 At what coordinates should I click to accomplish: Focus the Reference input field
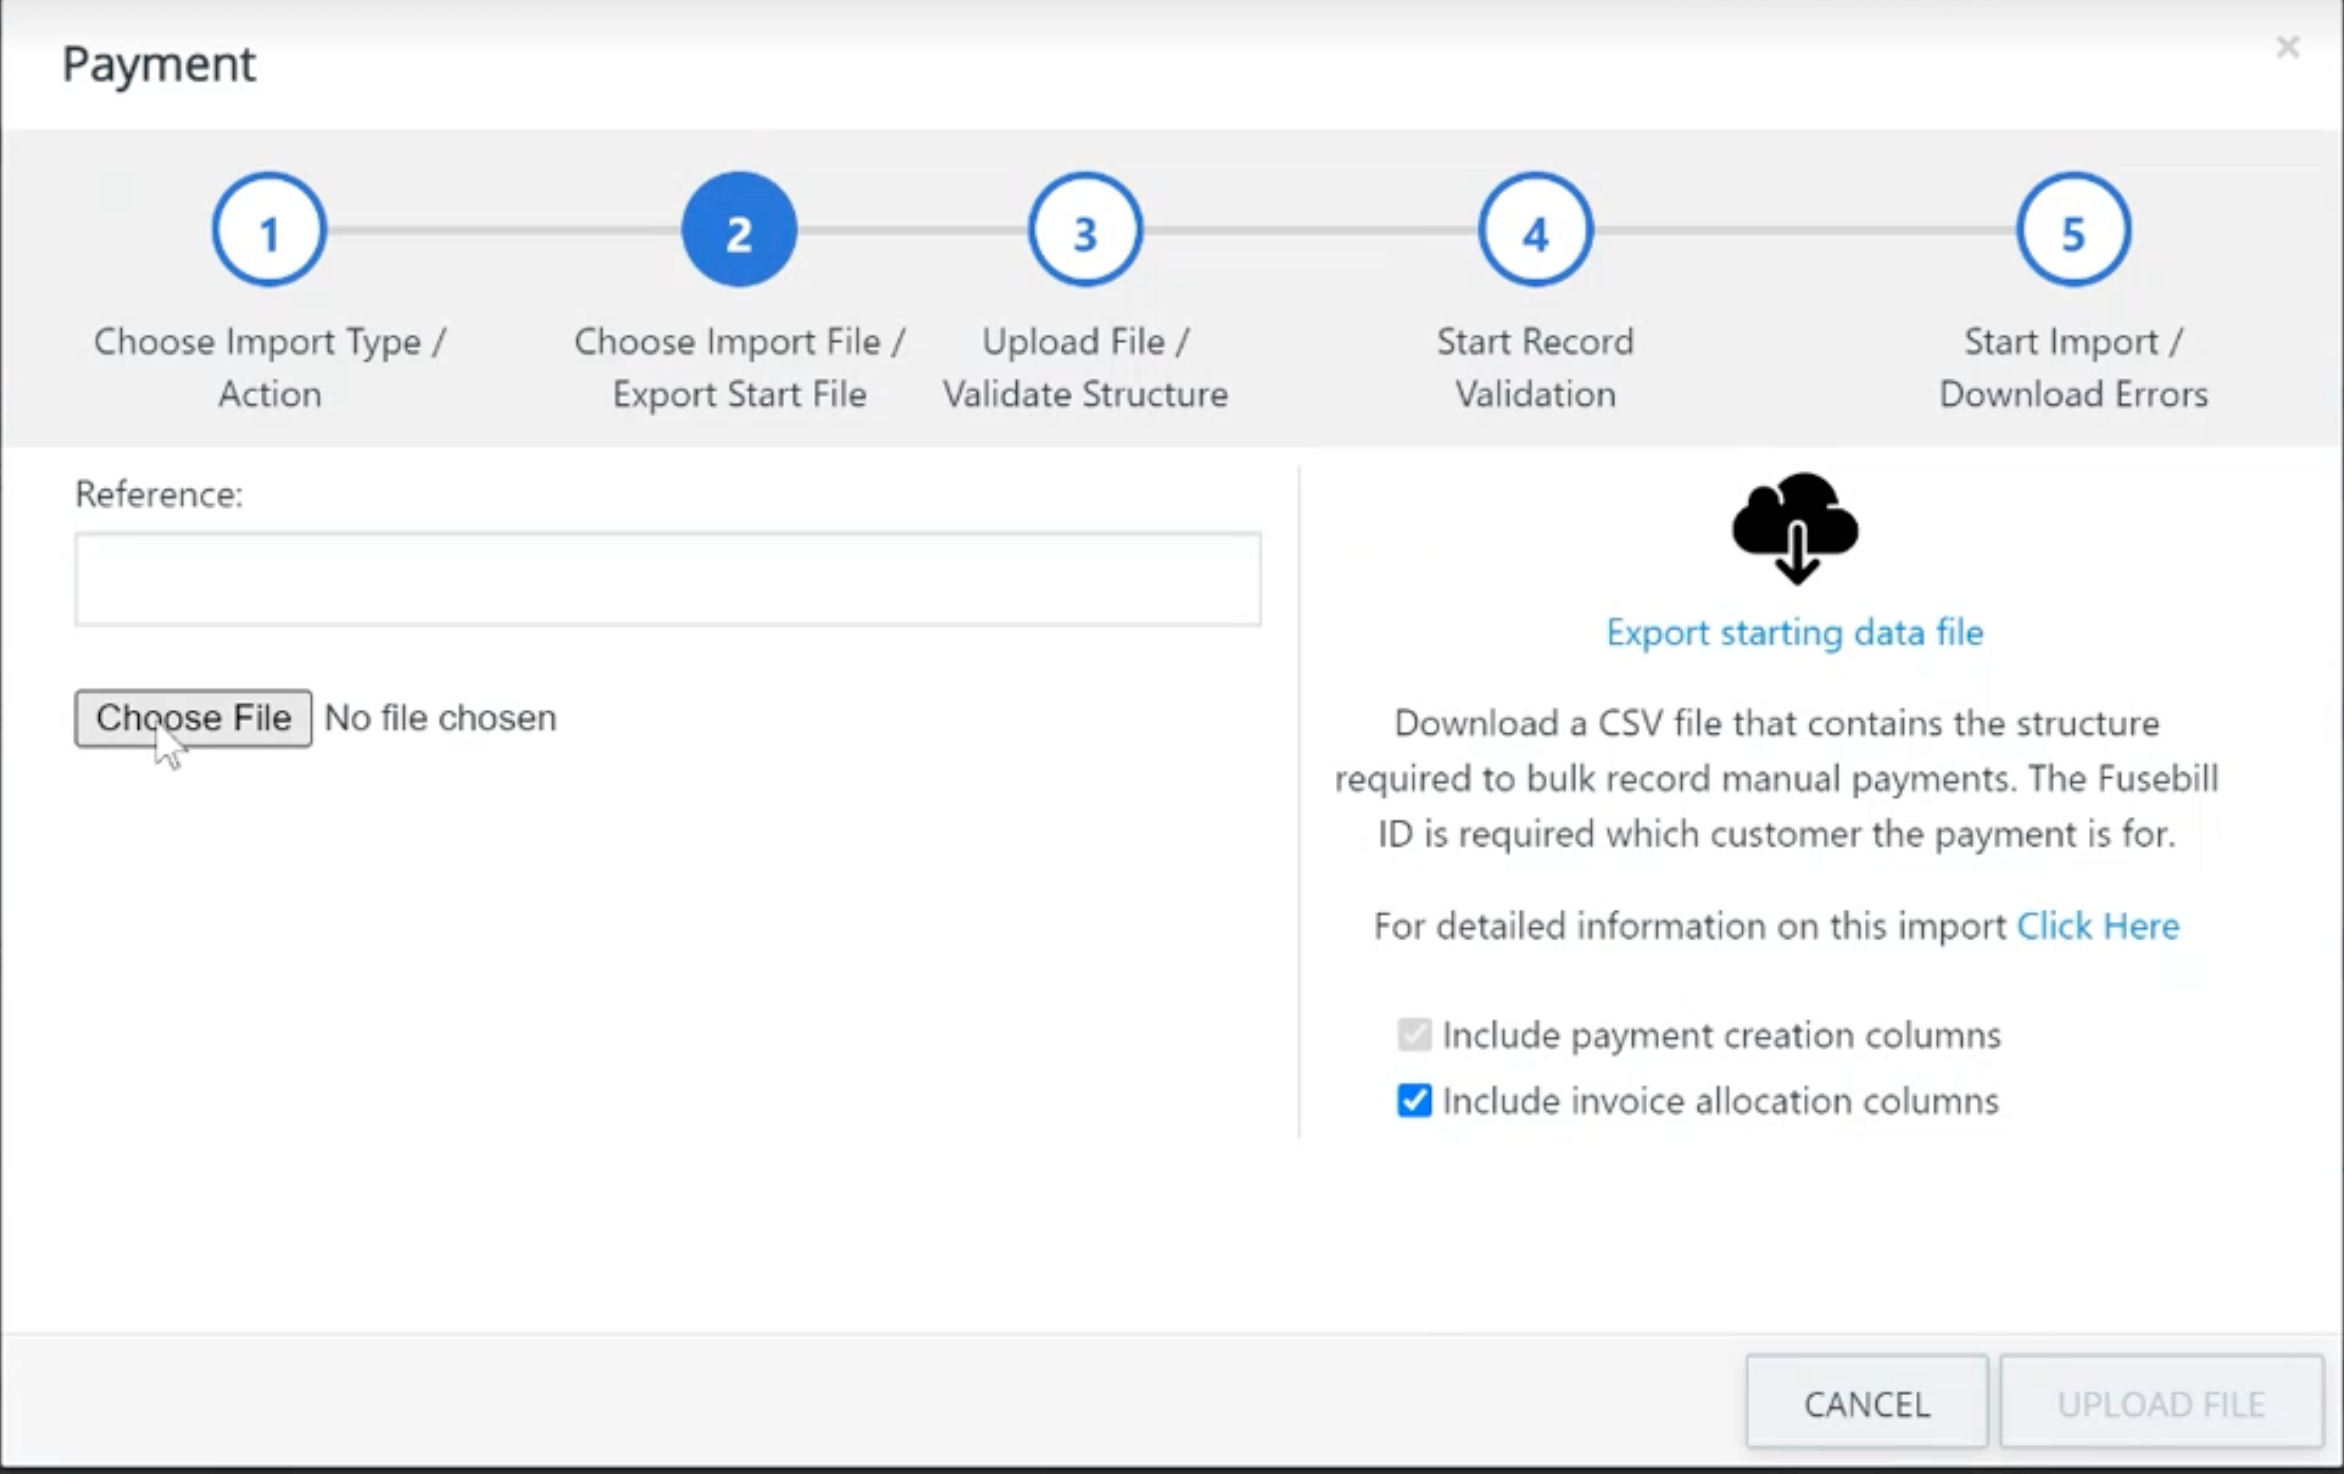coord(668,579)
